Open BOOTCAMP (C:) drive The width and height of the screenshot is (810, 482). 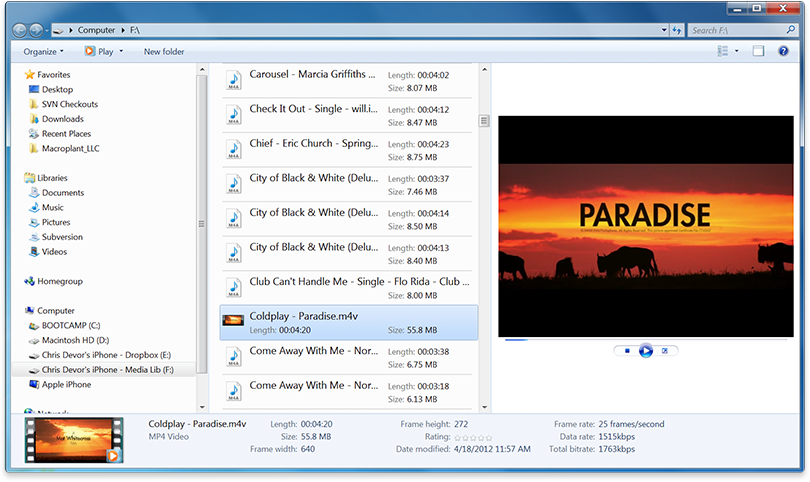pos(65,326)
